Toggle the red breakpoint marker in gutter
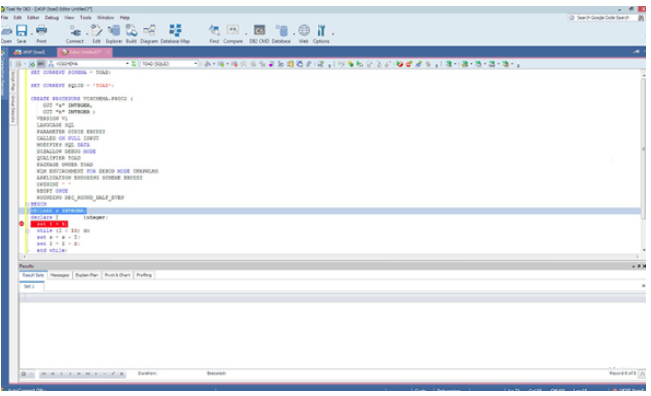Screen dimensions: 651x396 click(x=22, y=224)
